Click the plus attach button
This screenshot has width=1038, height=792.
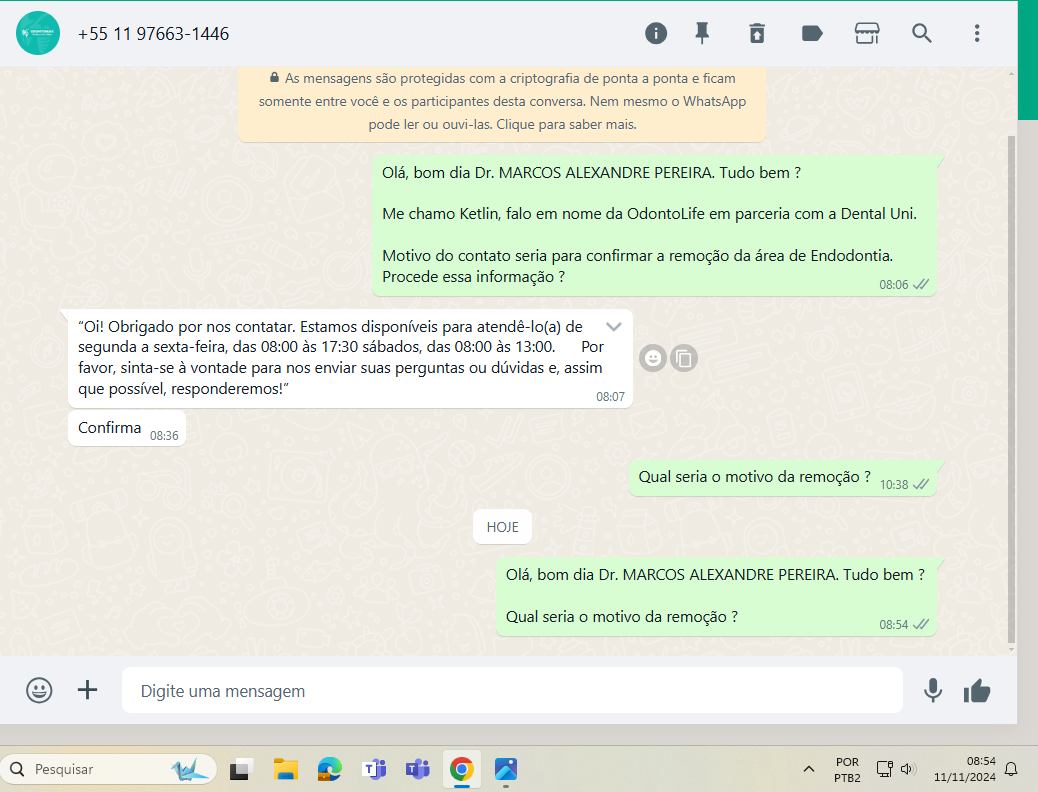[x=88, y=690]
